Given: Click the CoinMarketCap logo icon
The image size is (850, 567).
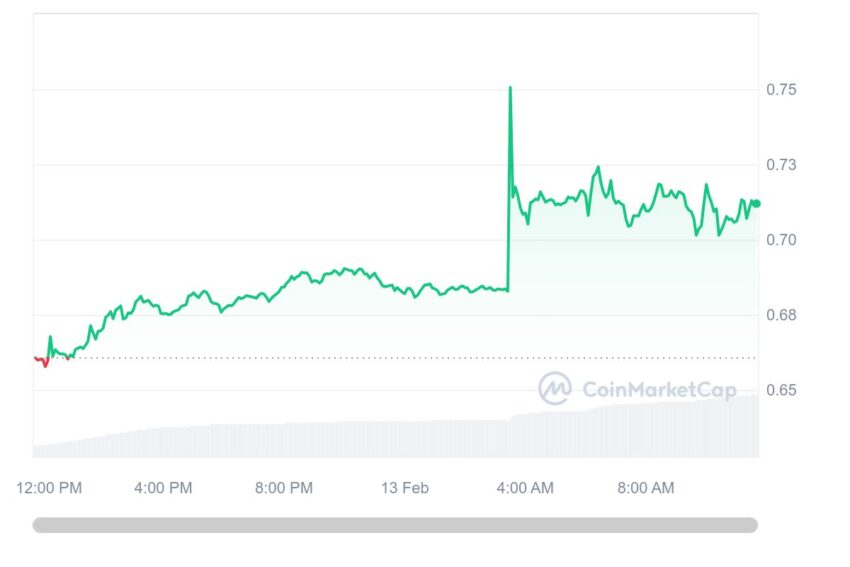Looking at the screenshot, I should pos(555,388).
